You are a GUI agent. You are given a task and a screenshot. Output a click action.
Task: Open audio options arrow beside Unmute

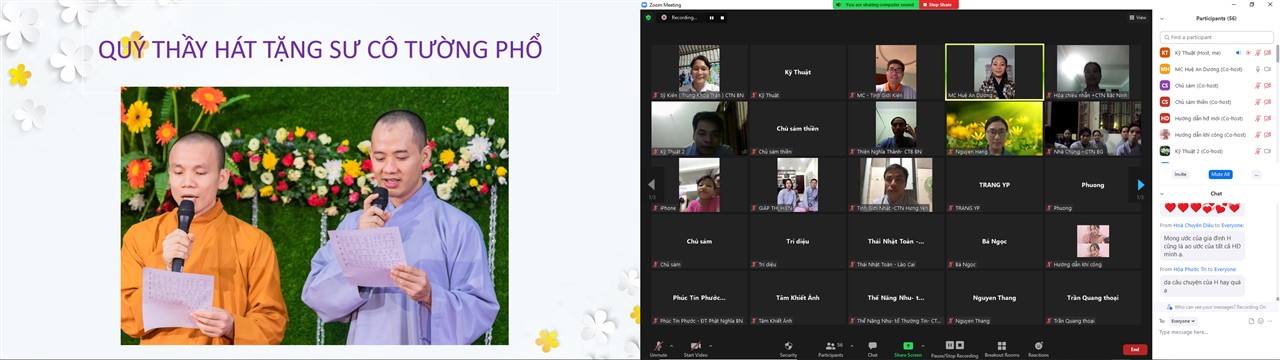672,345
